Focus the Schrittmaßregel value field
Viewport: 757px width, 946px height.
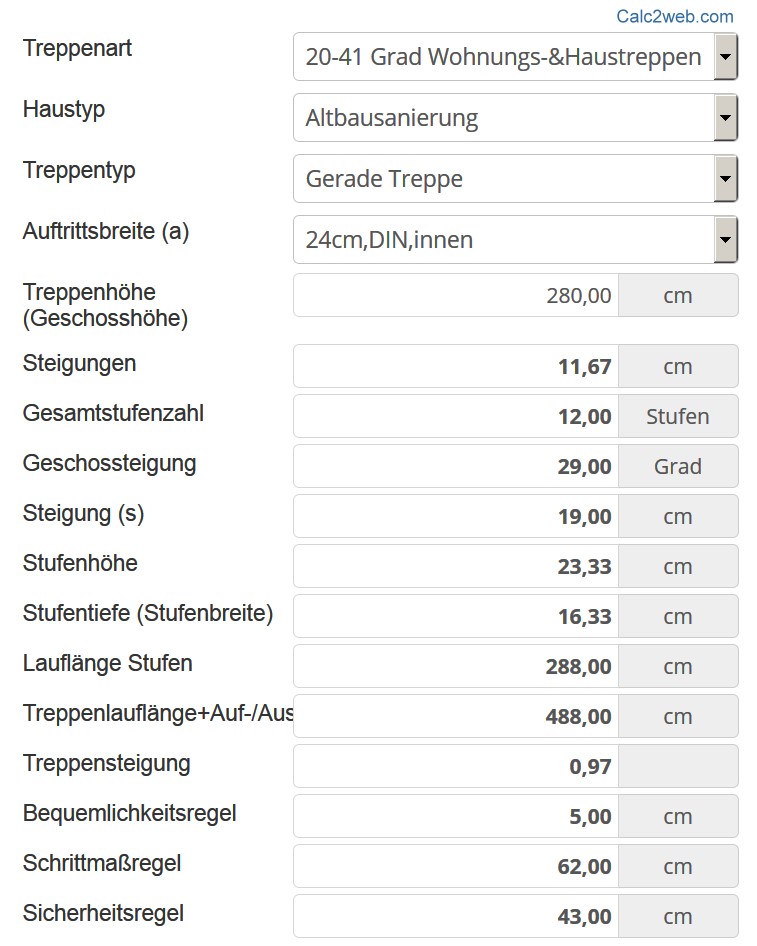pyautogui.click(x=456, y=866)
